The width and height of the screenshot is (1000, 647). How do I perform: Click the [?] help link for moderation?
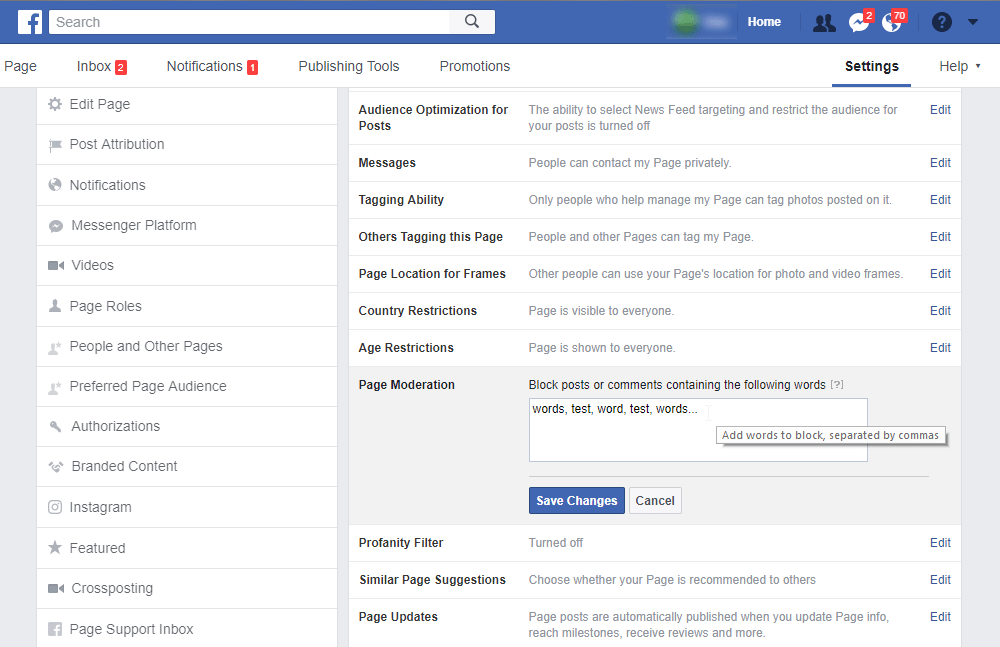tap(837, 385)
